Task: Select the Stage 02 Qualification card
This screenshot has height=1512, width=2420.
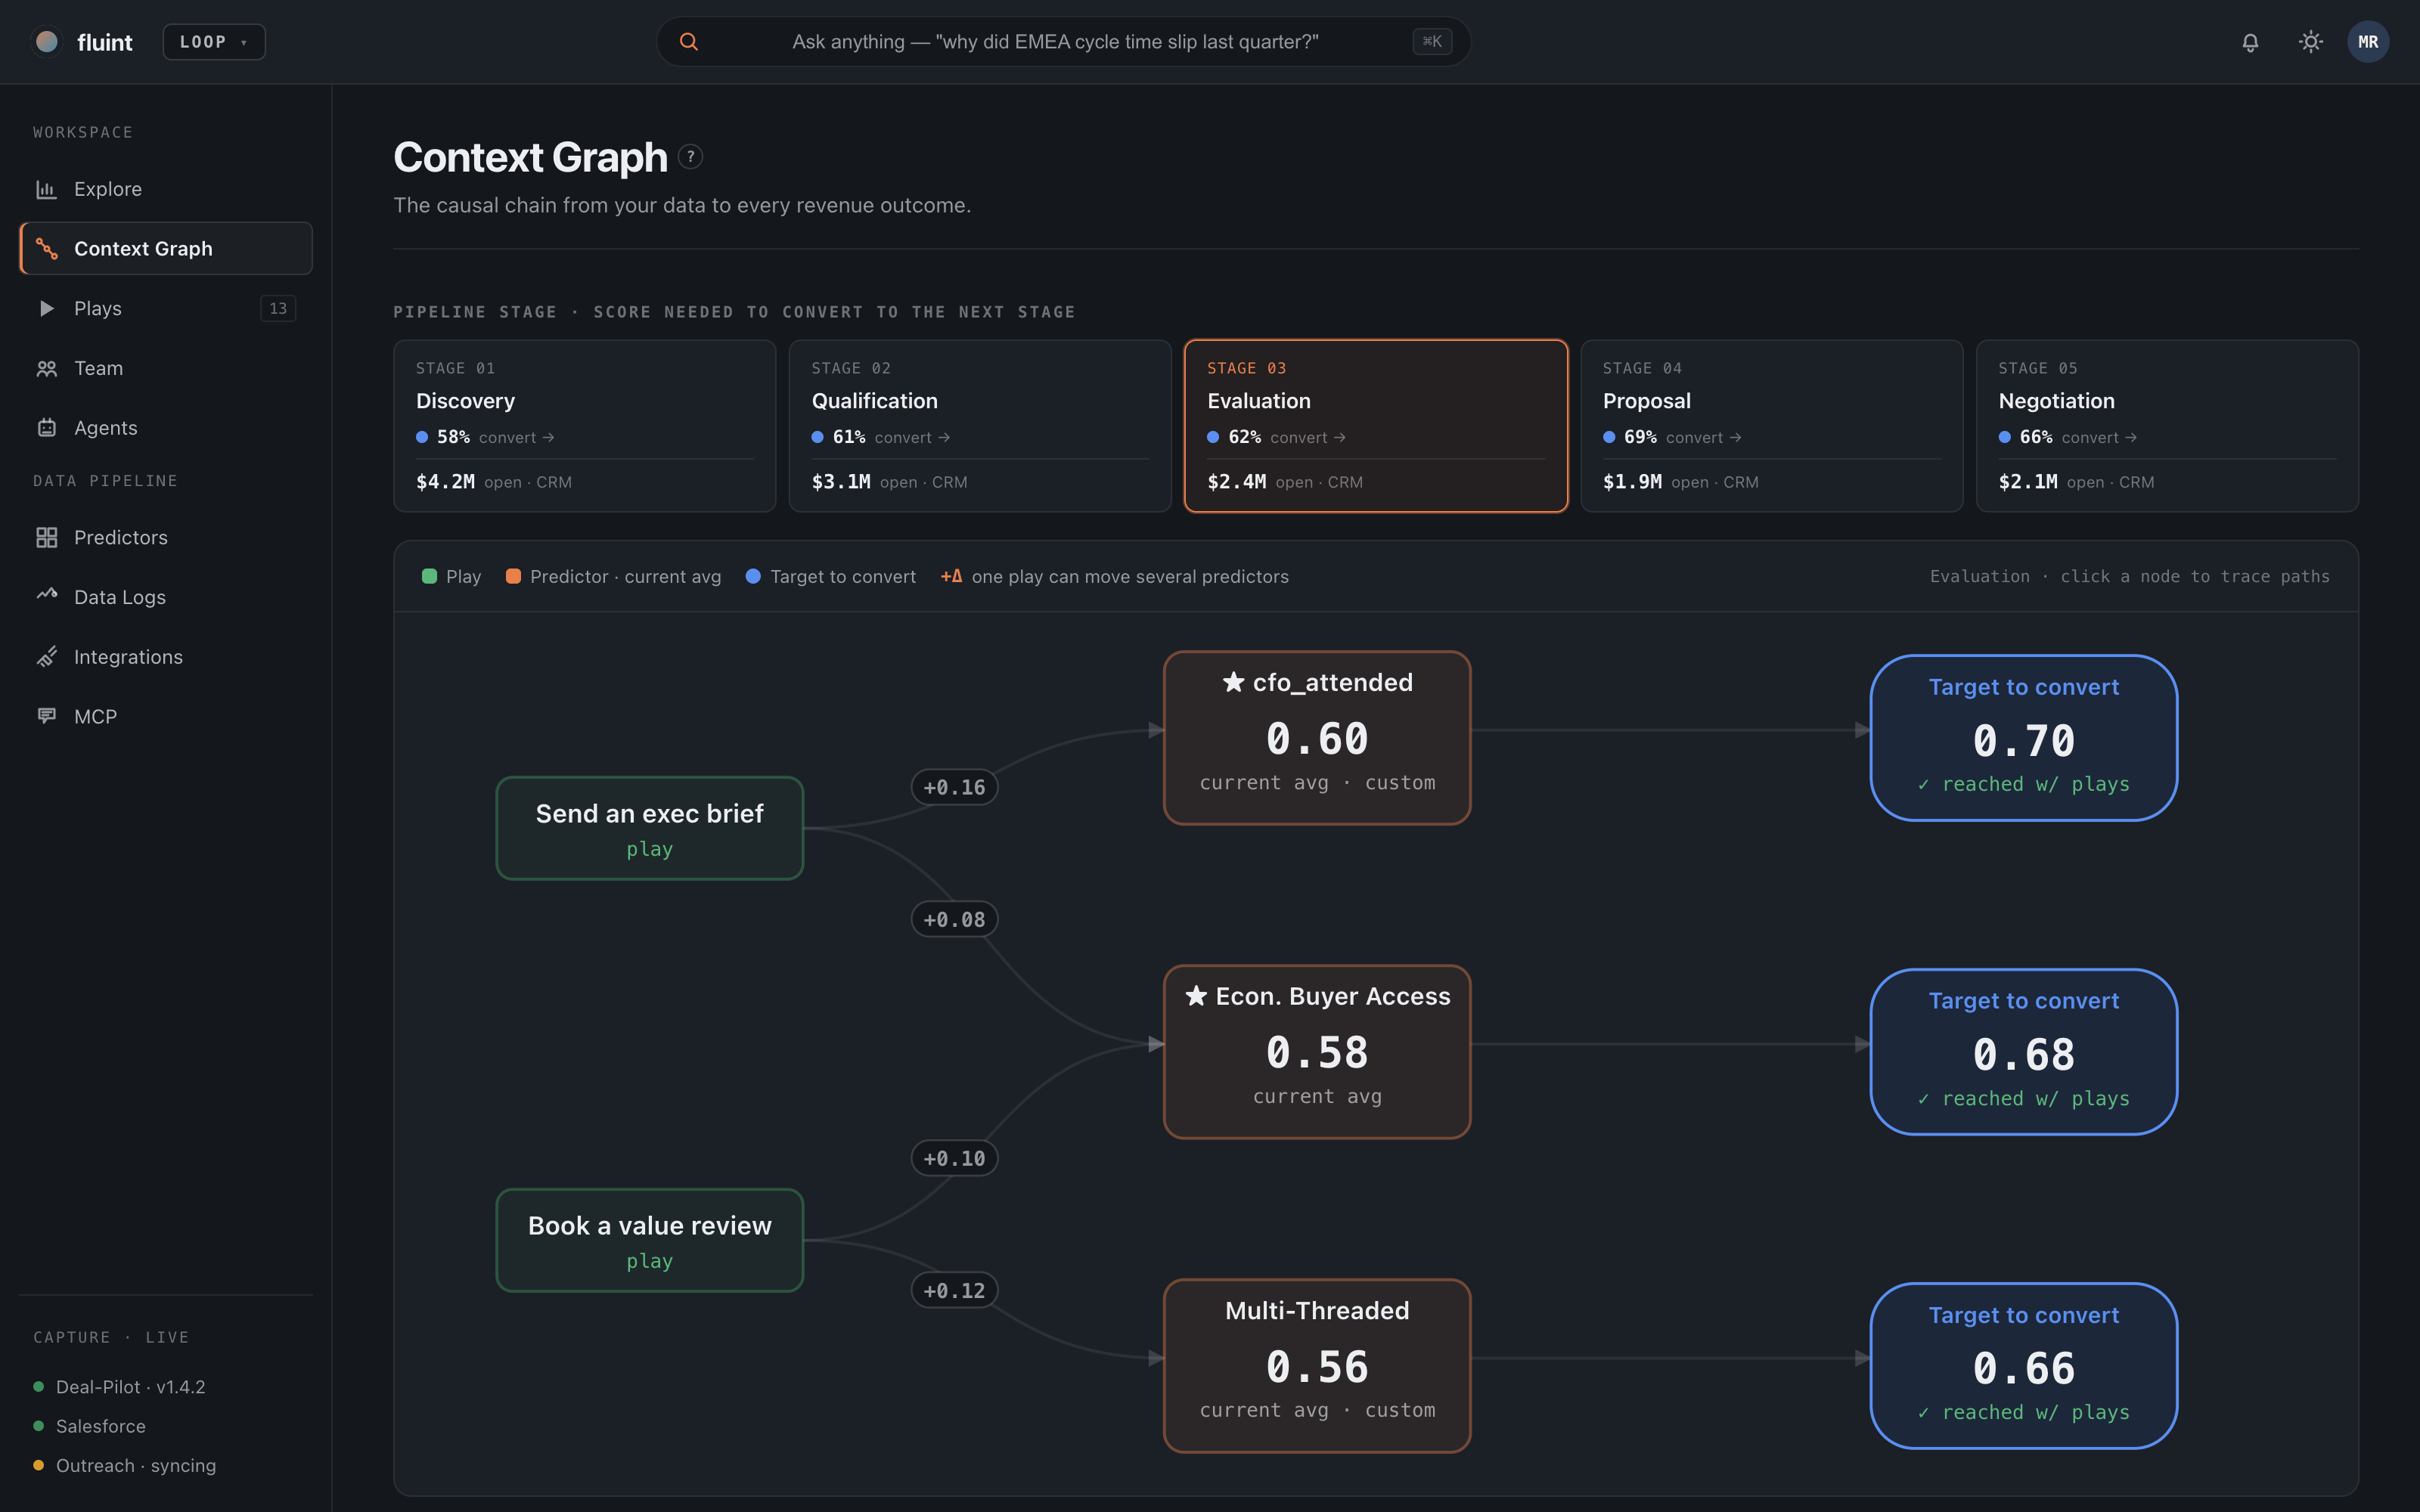Action: [x=980, y=426]
